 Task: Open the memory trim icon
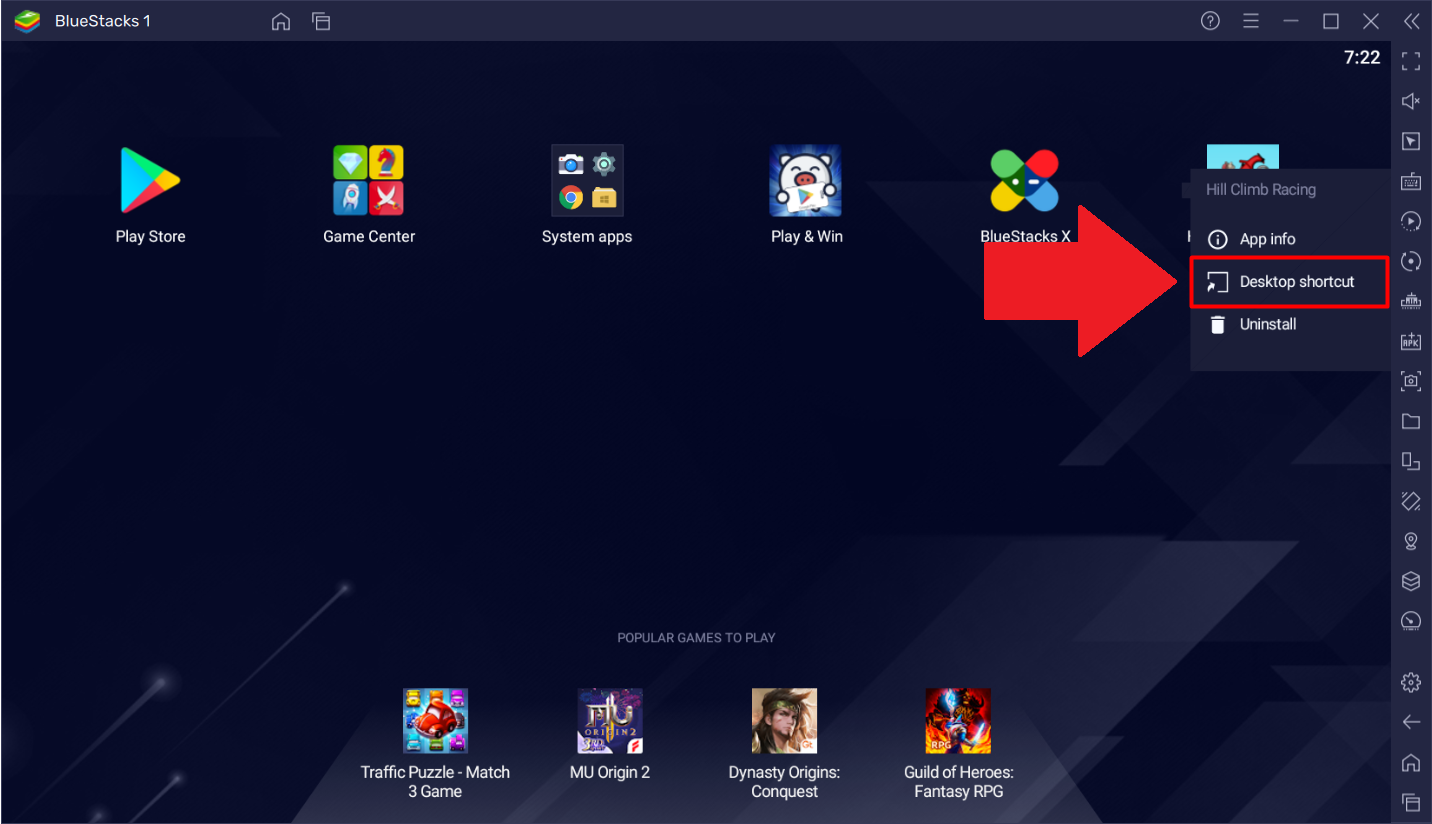[x=1411, y=301]
